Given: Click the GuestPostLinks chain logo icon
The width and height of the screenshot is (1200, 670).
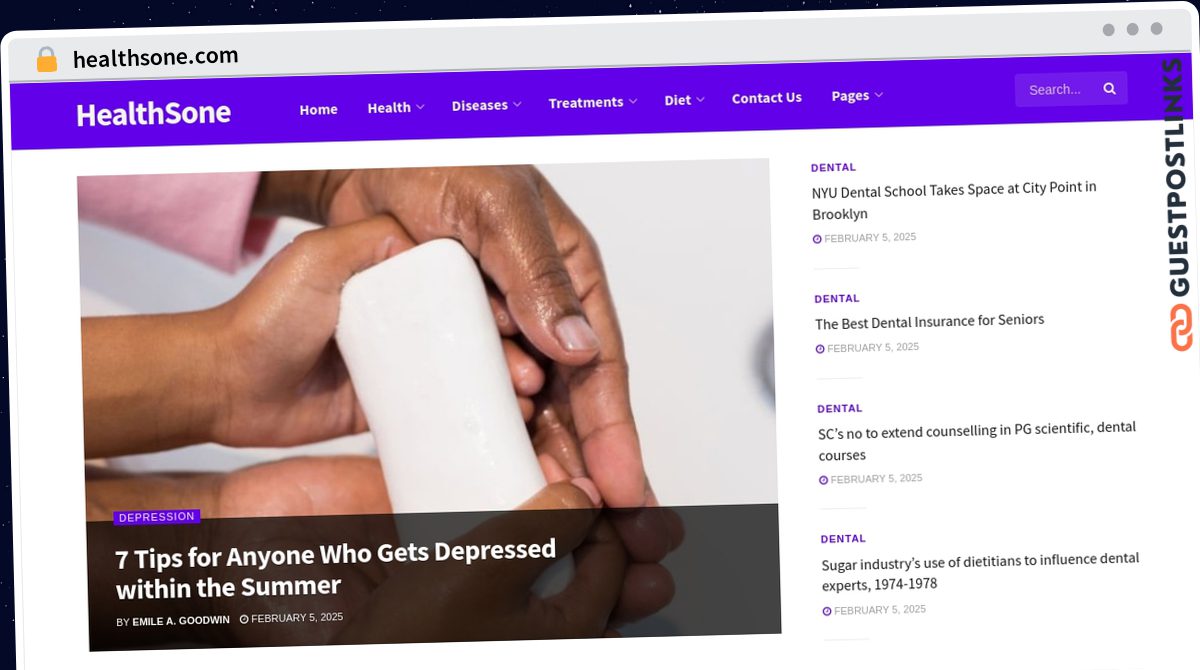Looking at the screenshot, I should [x=1182, y=328].
